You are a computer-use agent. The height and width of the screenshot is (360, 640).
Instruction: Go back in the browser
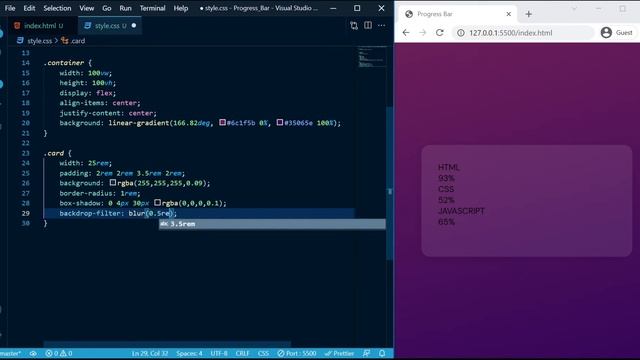406,33
